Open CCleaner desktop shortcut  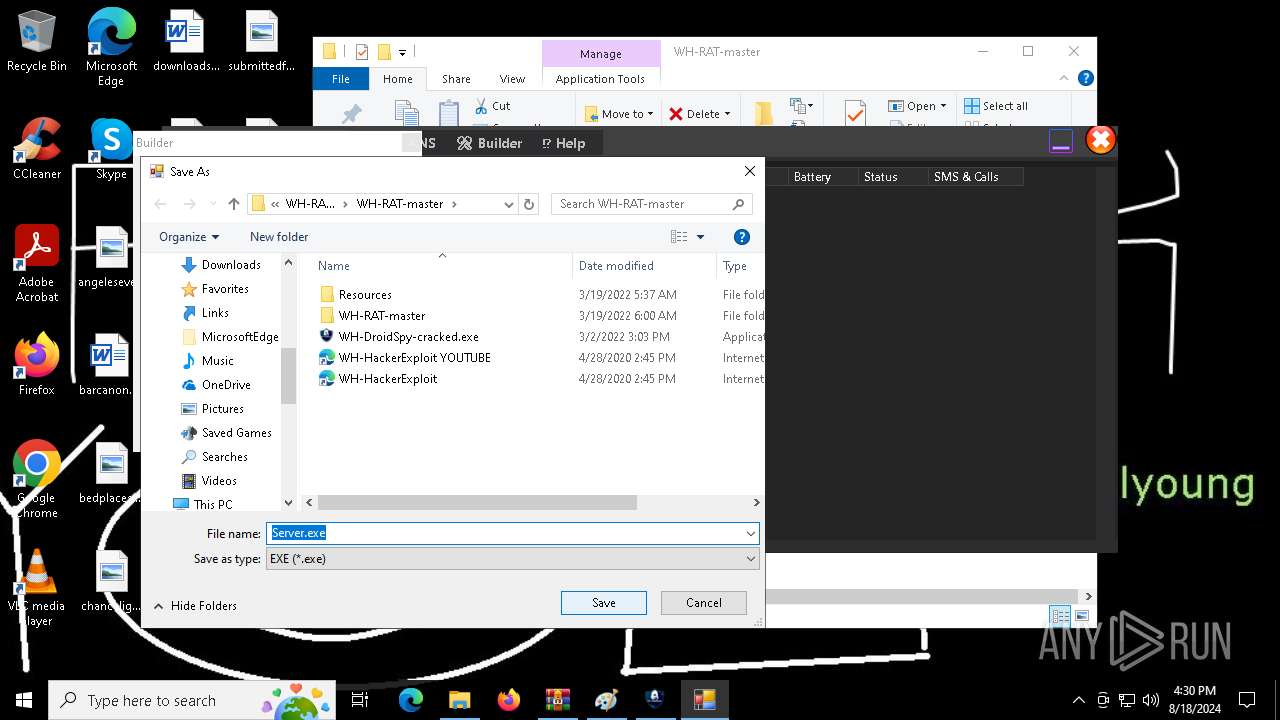pyautogui.click(x=36, y=149)
